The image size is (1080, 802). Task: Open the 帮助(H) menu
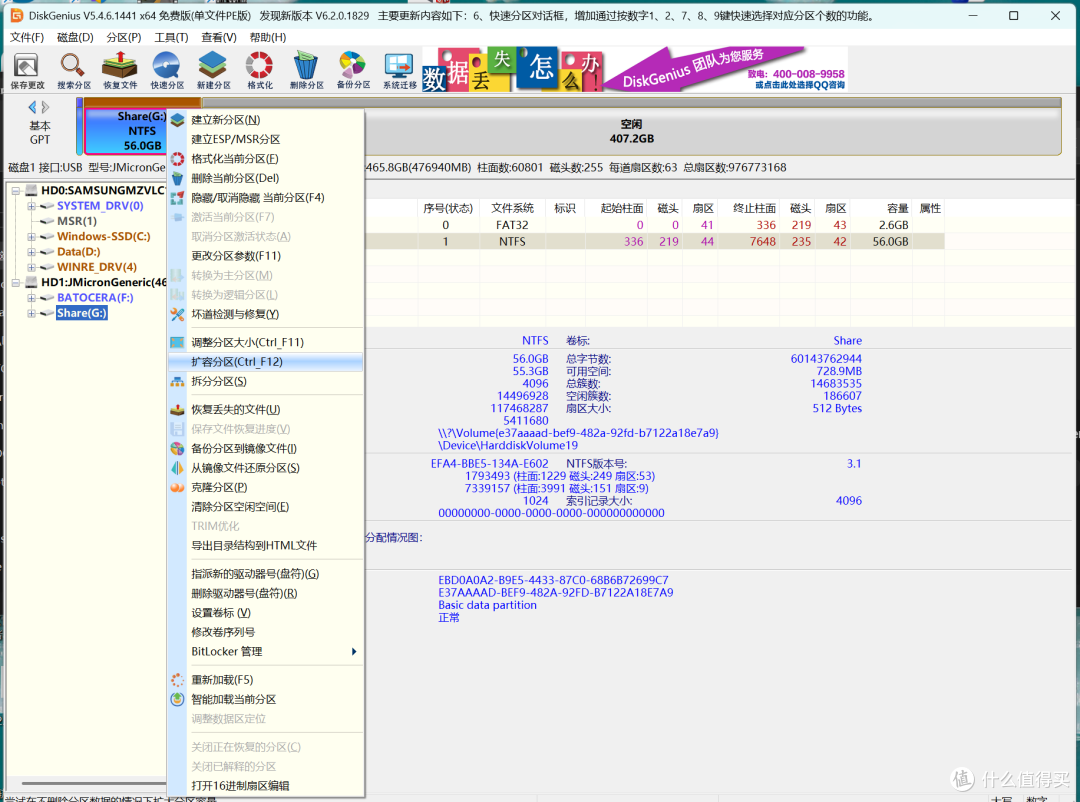(268, 37)
